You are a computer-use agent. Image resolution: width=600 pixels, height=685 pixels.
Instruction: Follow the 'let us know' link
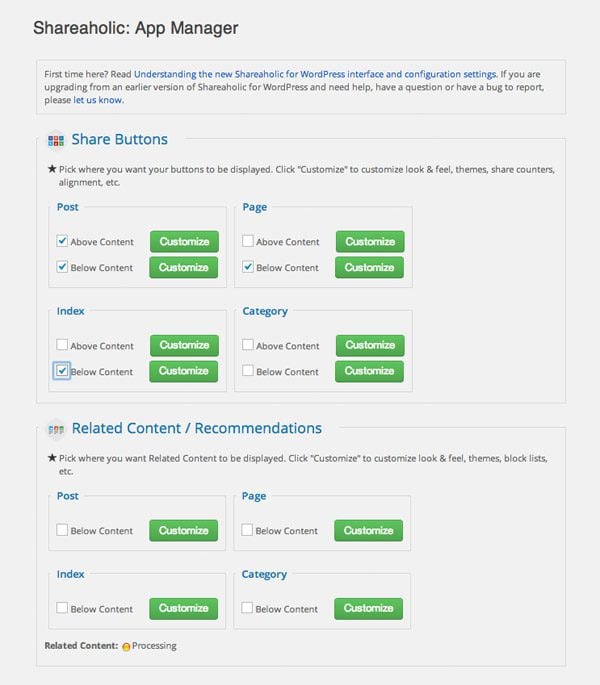click(x=98, y=100)
